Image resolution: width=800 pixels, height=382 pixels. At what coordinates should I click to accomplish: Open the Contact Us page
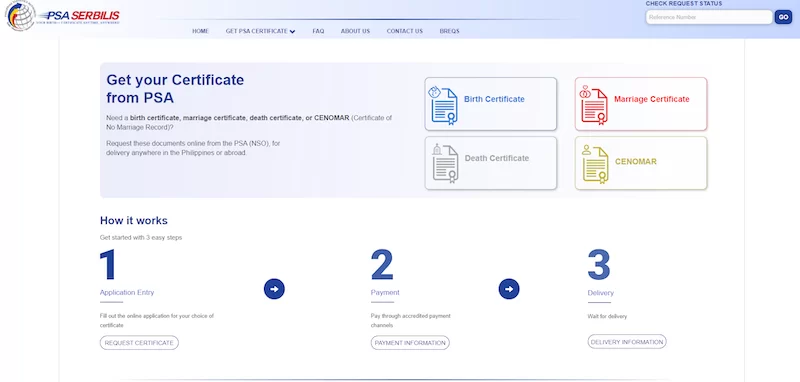(405, 31)
